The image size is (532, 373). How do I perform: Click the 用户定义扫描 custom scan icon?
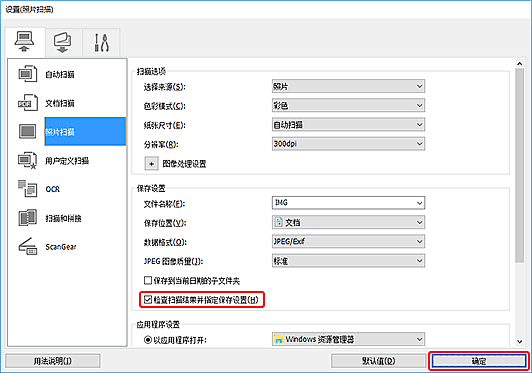[27, 160]
